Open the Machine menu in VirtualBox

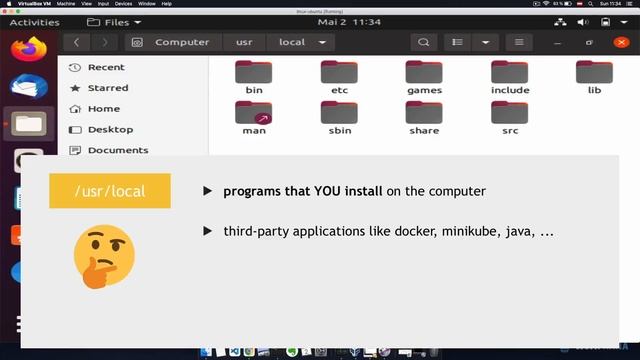(x=66, y=4)
